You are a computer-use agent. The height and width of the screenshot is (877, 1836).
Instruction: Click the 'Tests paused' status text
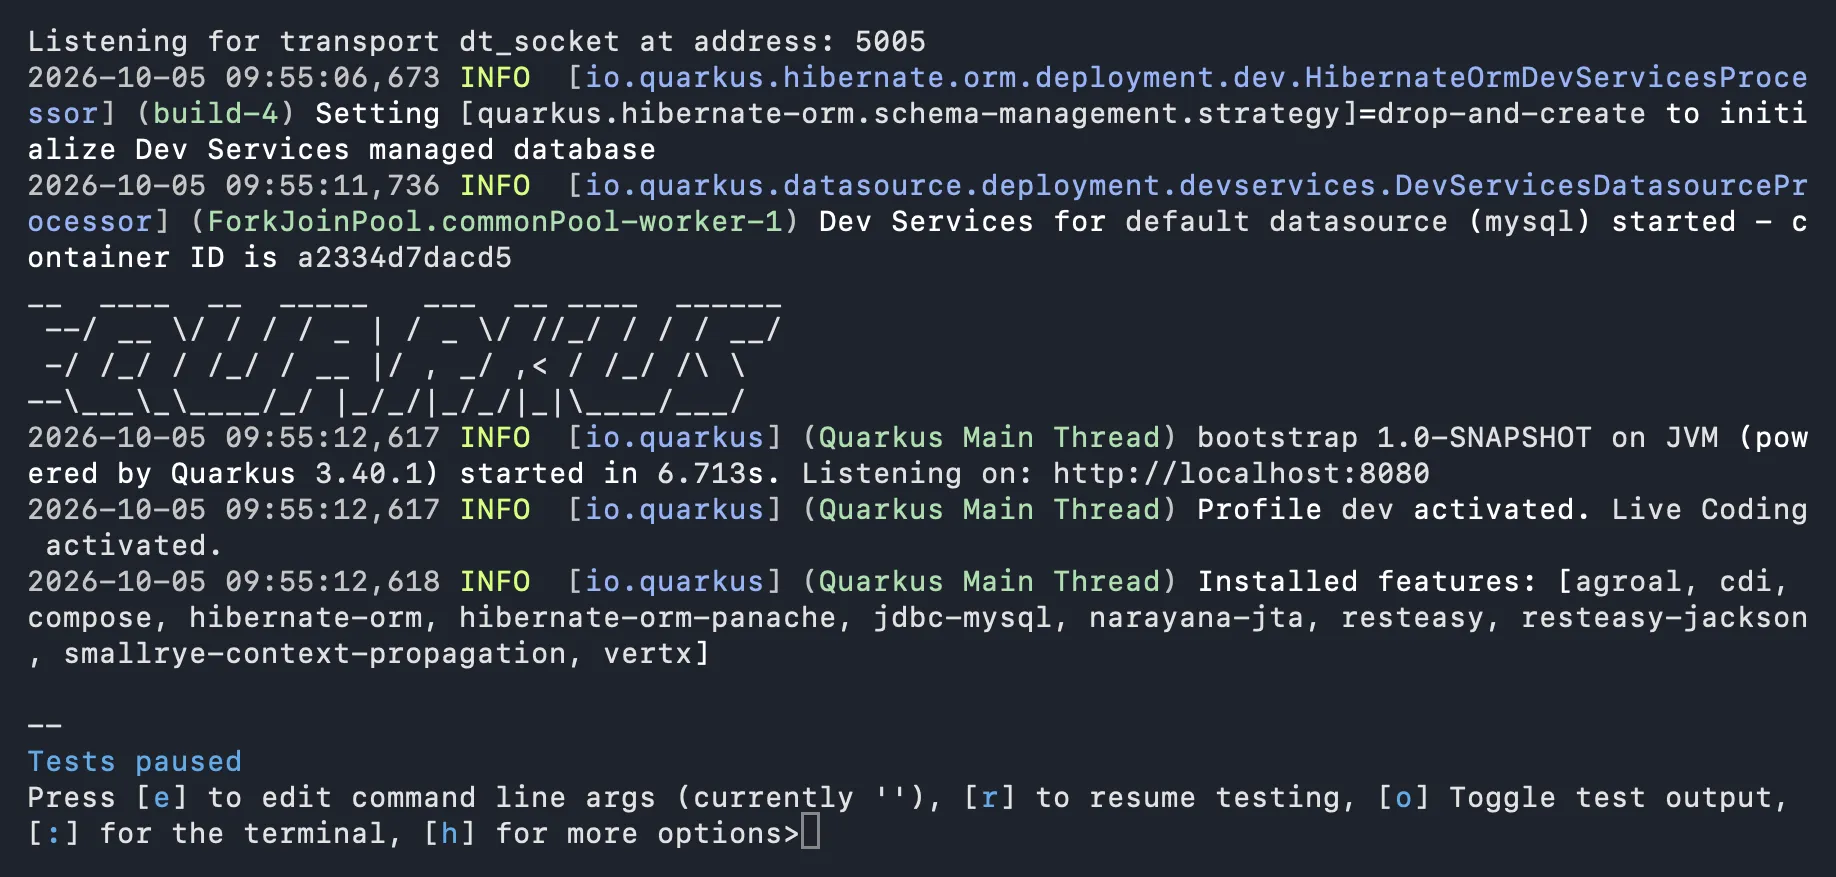(135, 761)
